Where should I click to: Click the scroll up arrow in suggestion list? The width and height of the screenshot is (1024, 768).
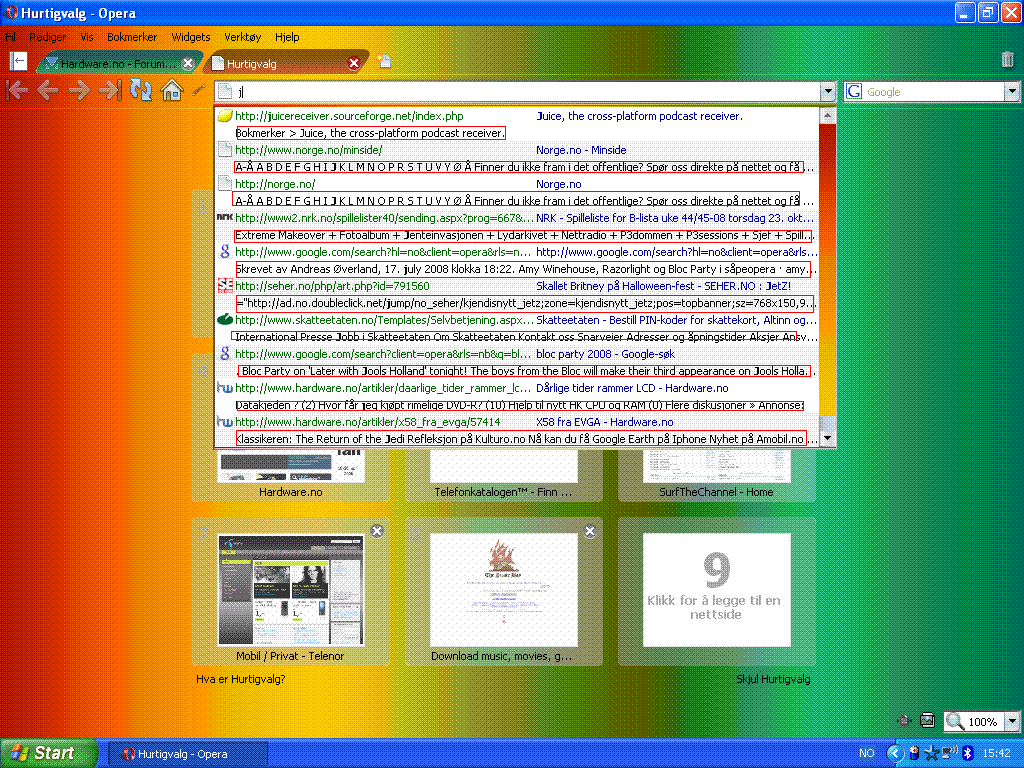pyautogui.click(x=827, y=116)
